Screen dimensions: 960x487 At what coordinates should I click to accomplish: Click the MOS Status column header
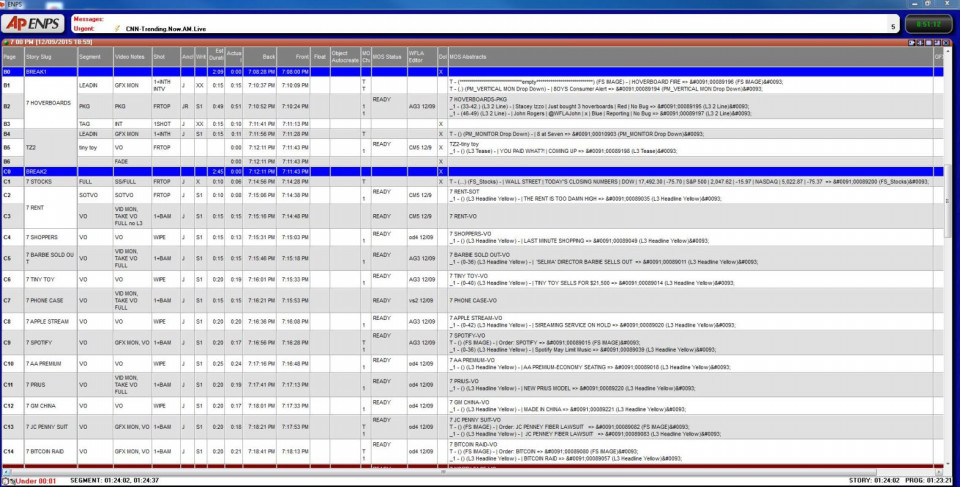[387, 57]
